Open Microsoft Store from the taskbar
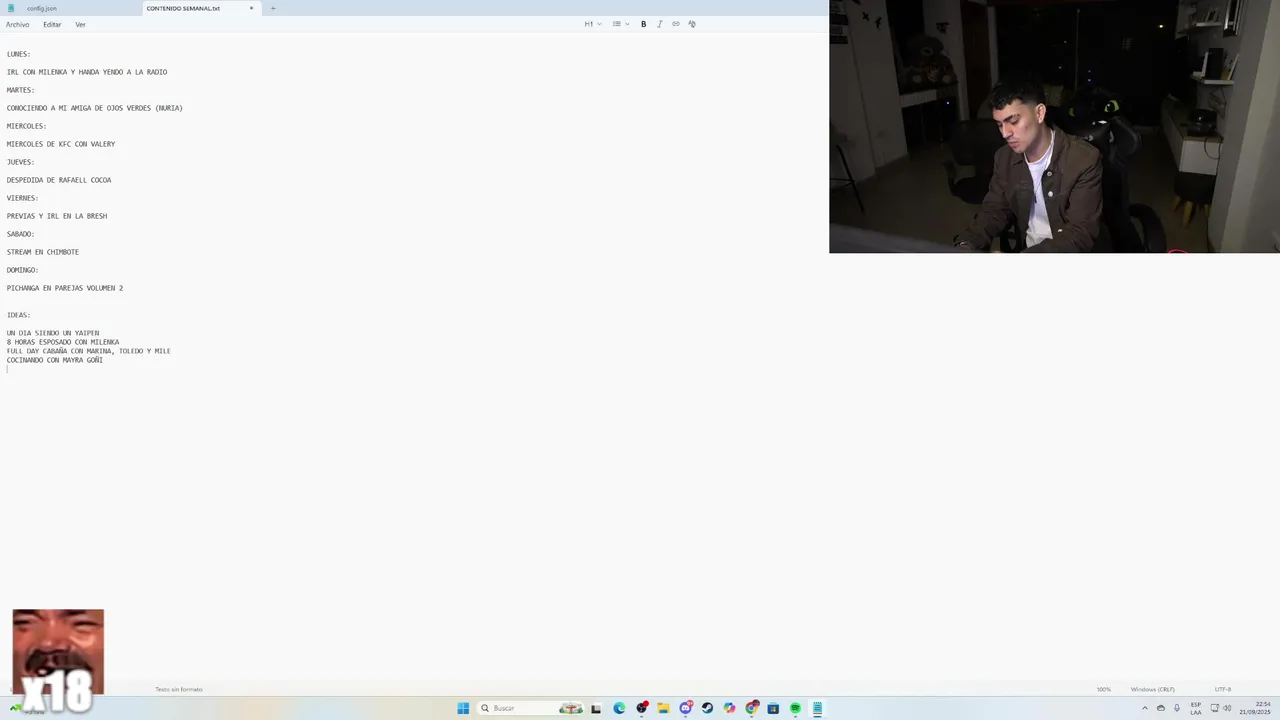1280x720 pixels. point(773,708)
